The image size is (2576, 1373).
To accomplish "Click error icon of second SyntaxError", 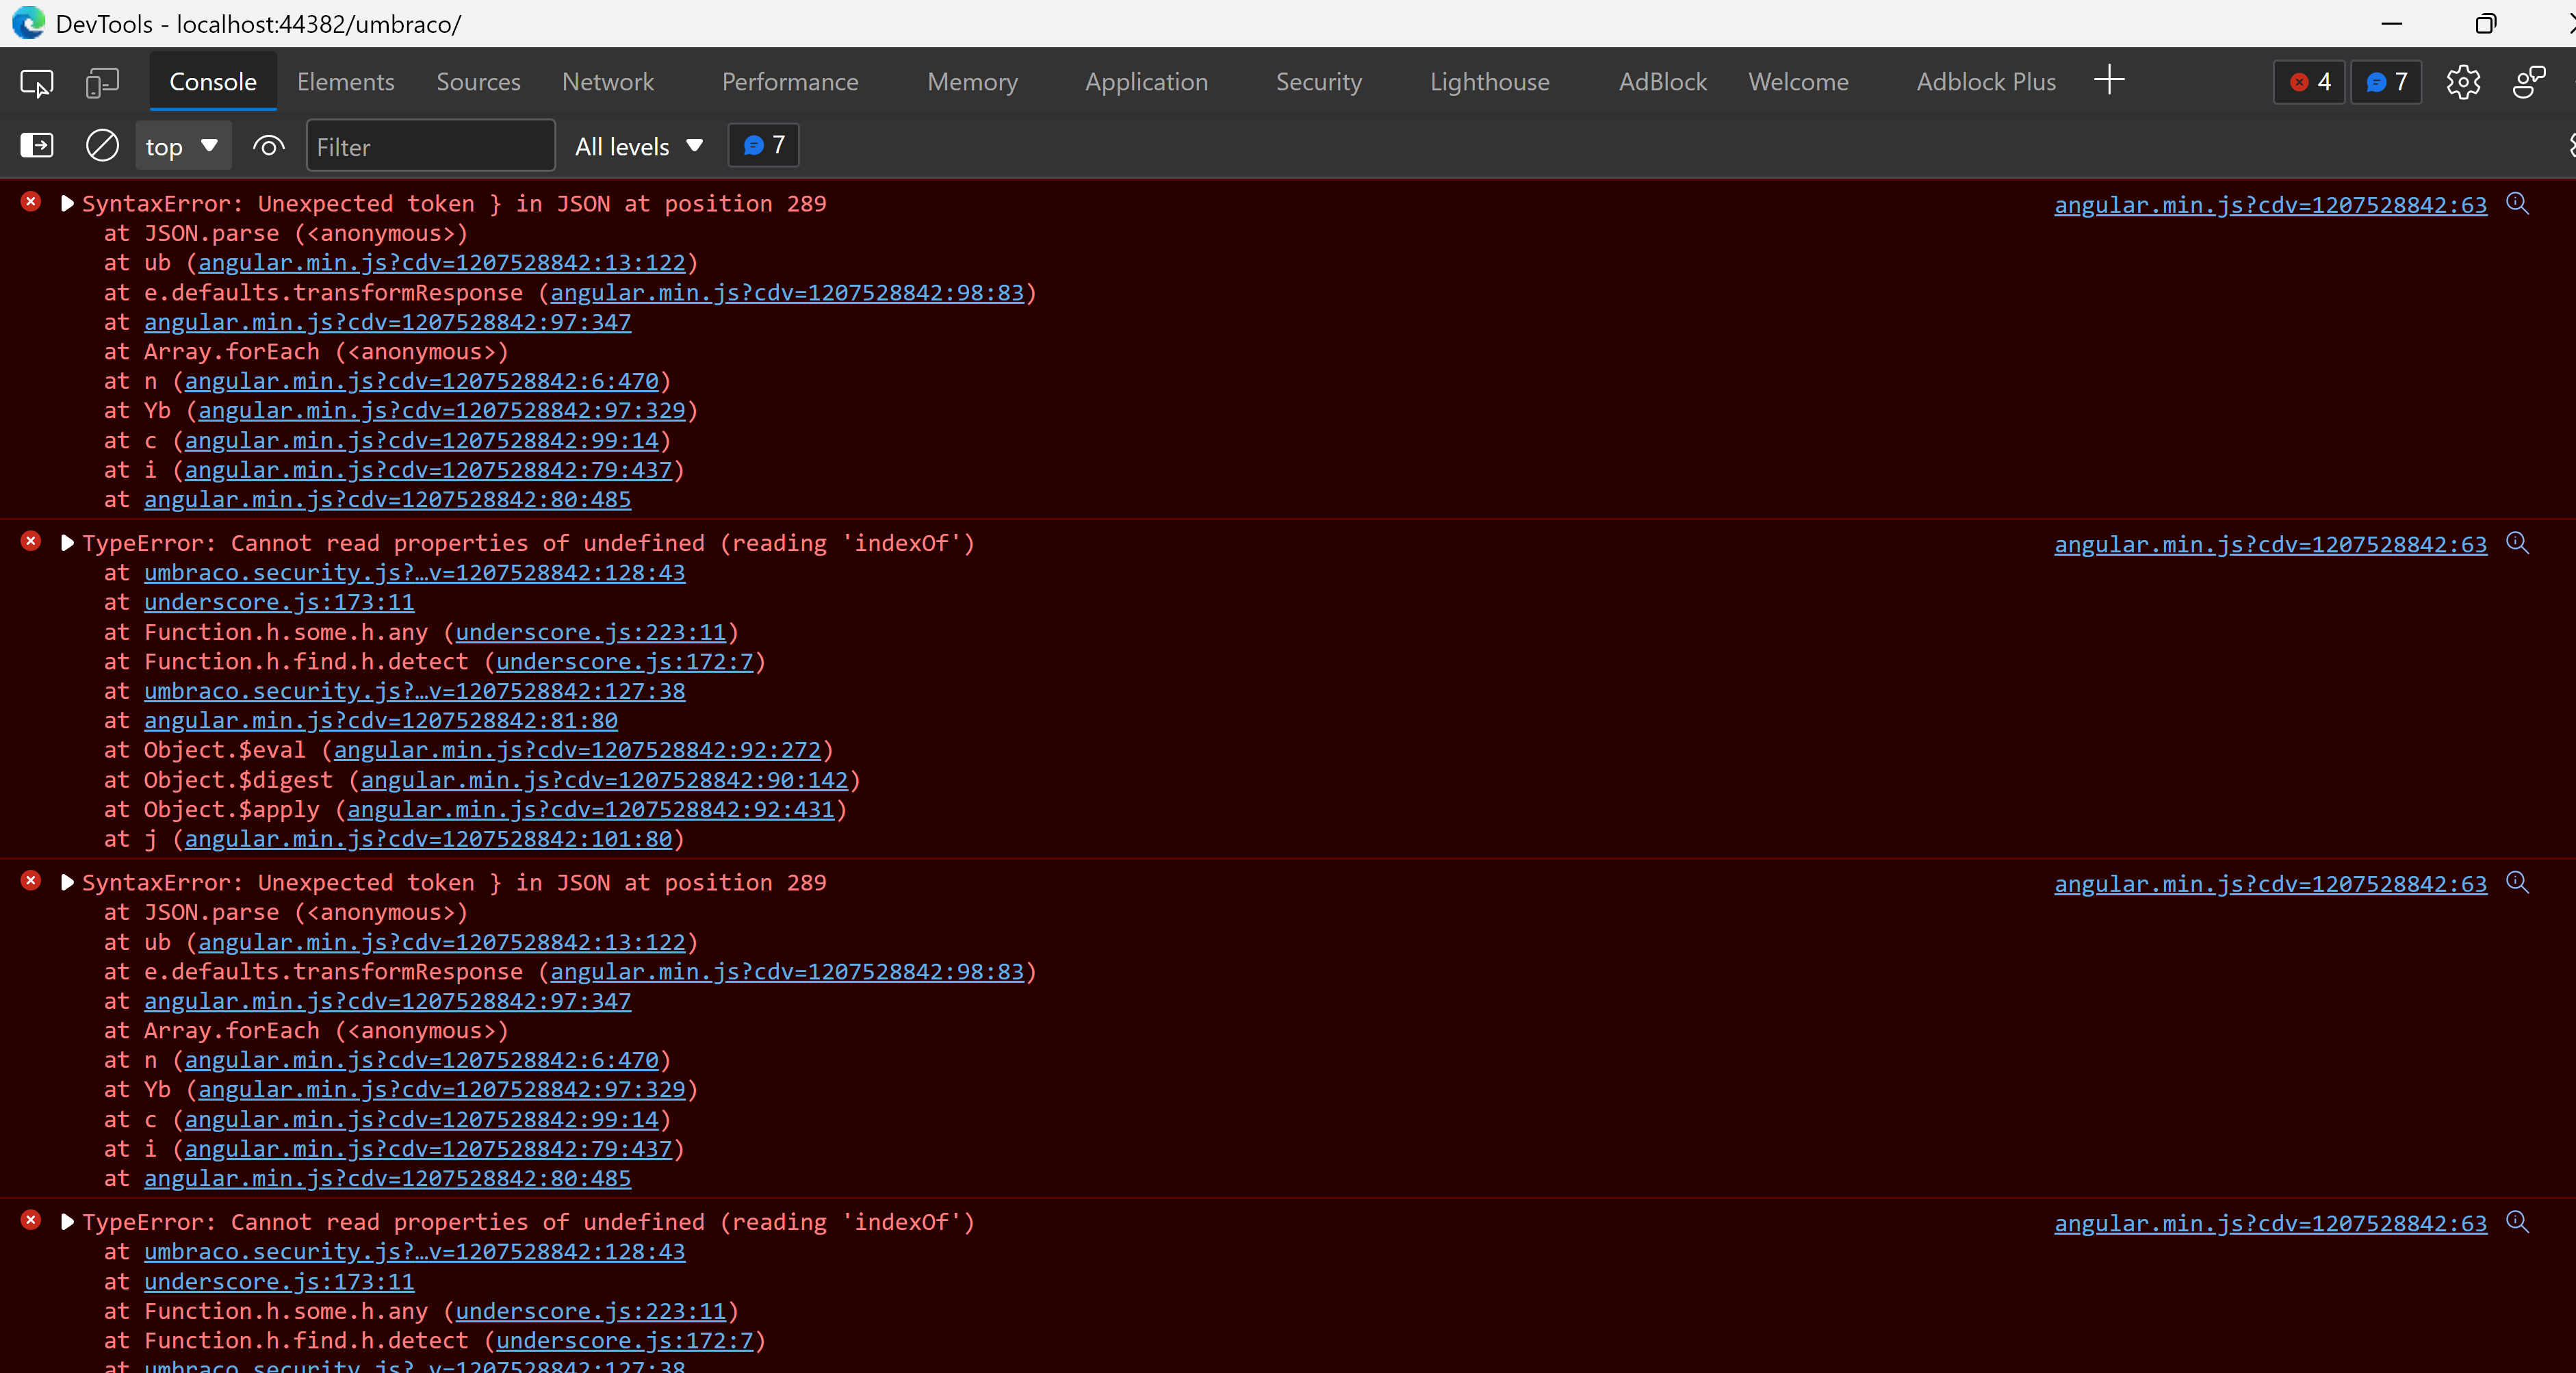I will point(31,881).
